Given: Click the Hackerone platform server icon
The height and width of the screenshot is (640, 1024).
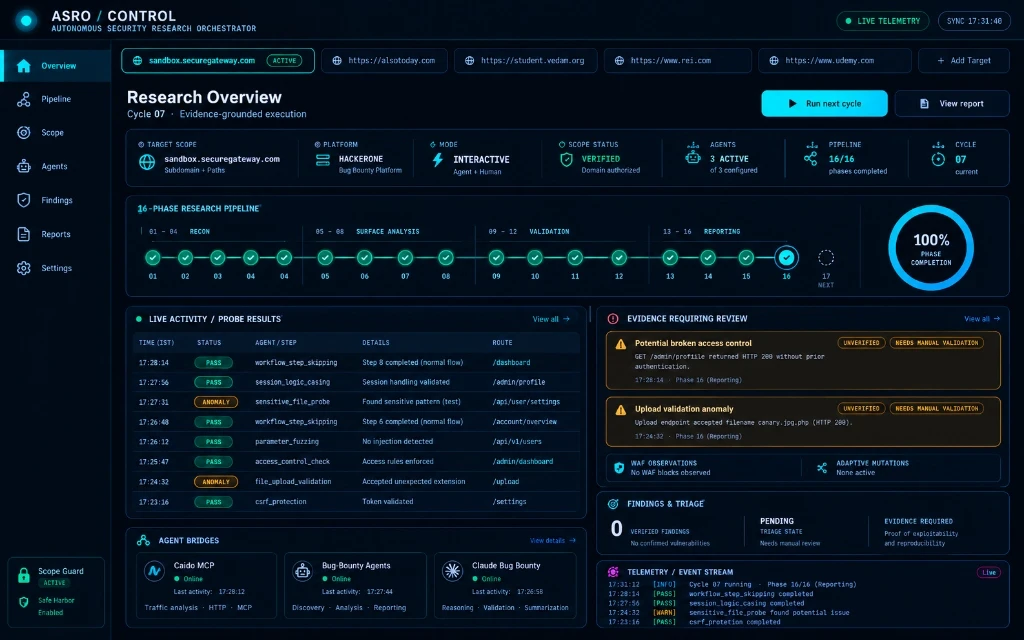Looking at the screenshot, I should click(x=323, y=160).
